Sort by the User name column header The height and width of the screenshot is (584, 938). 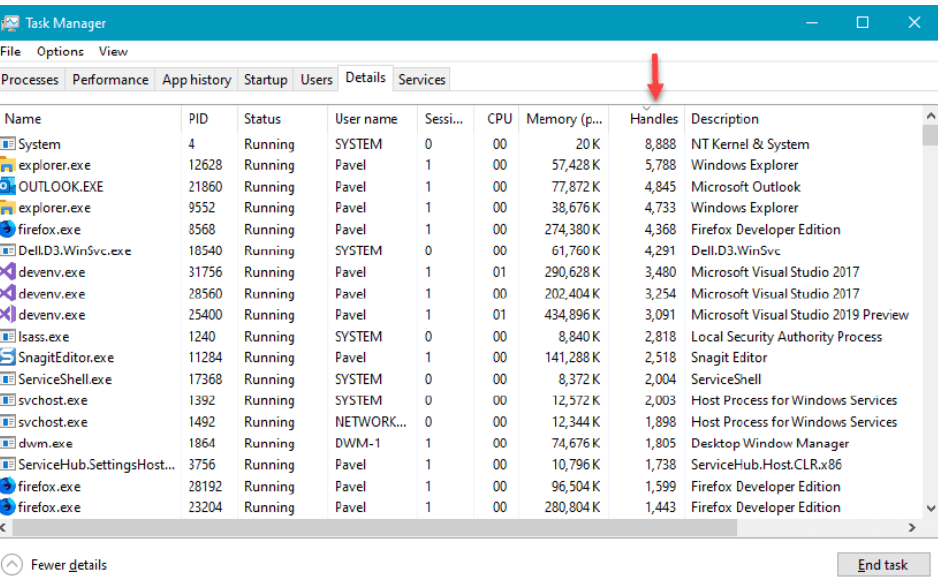(372, 119)
